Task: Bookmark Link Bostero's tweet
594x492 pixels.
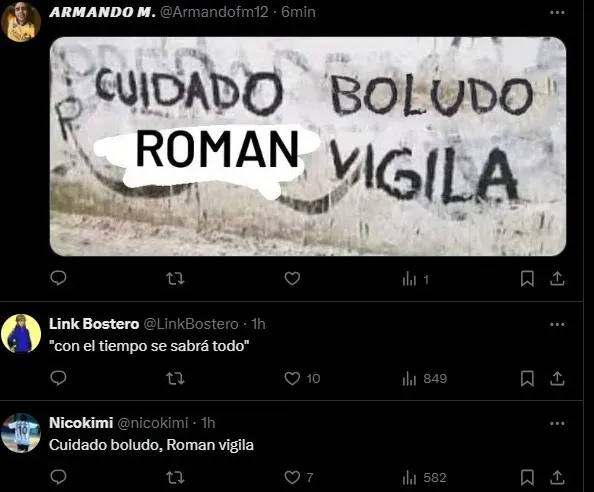Action: tap(527, 378)
